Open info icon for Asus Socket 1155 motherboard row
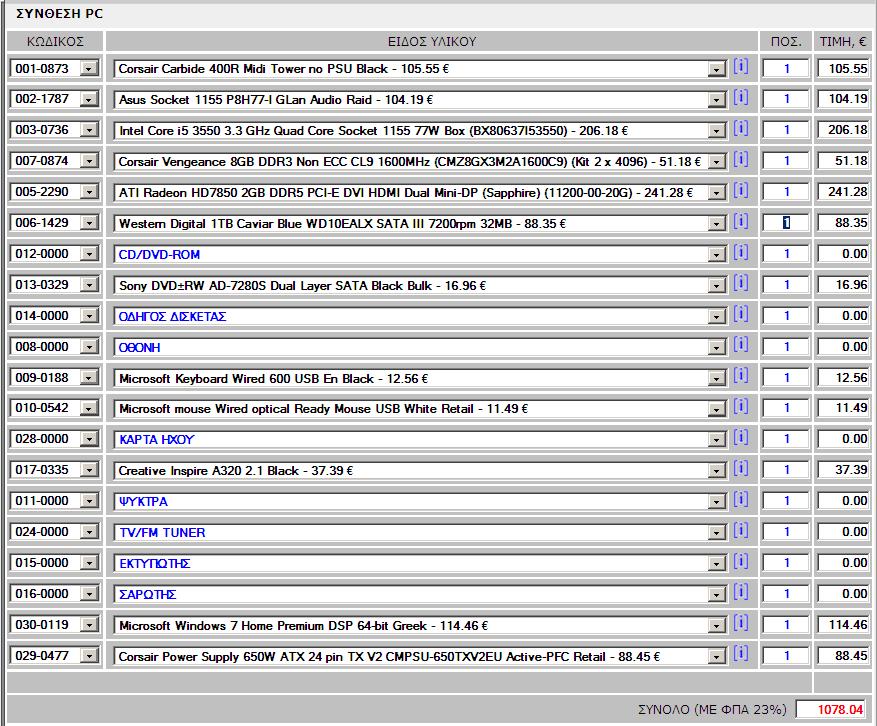Viewport: 877px width, 726px height. 741,98
